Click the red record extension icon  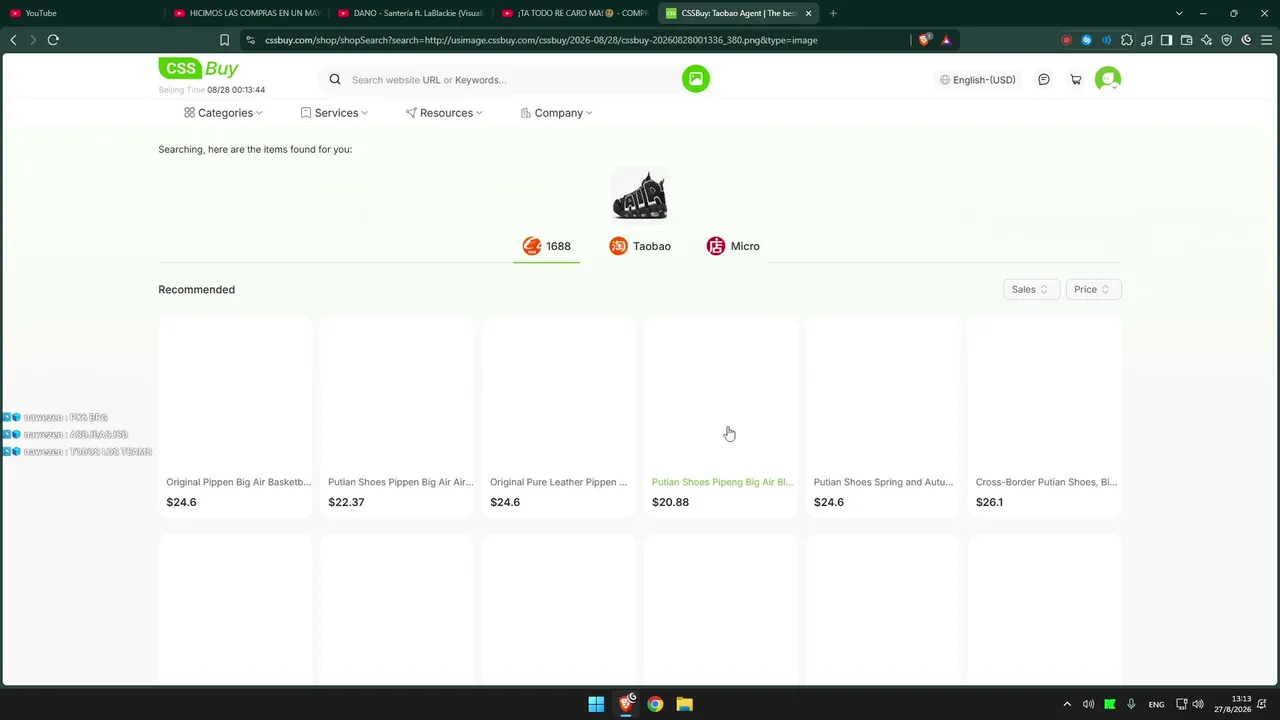[x=1067, y=40]
